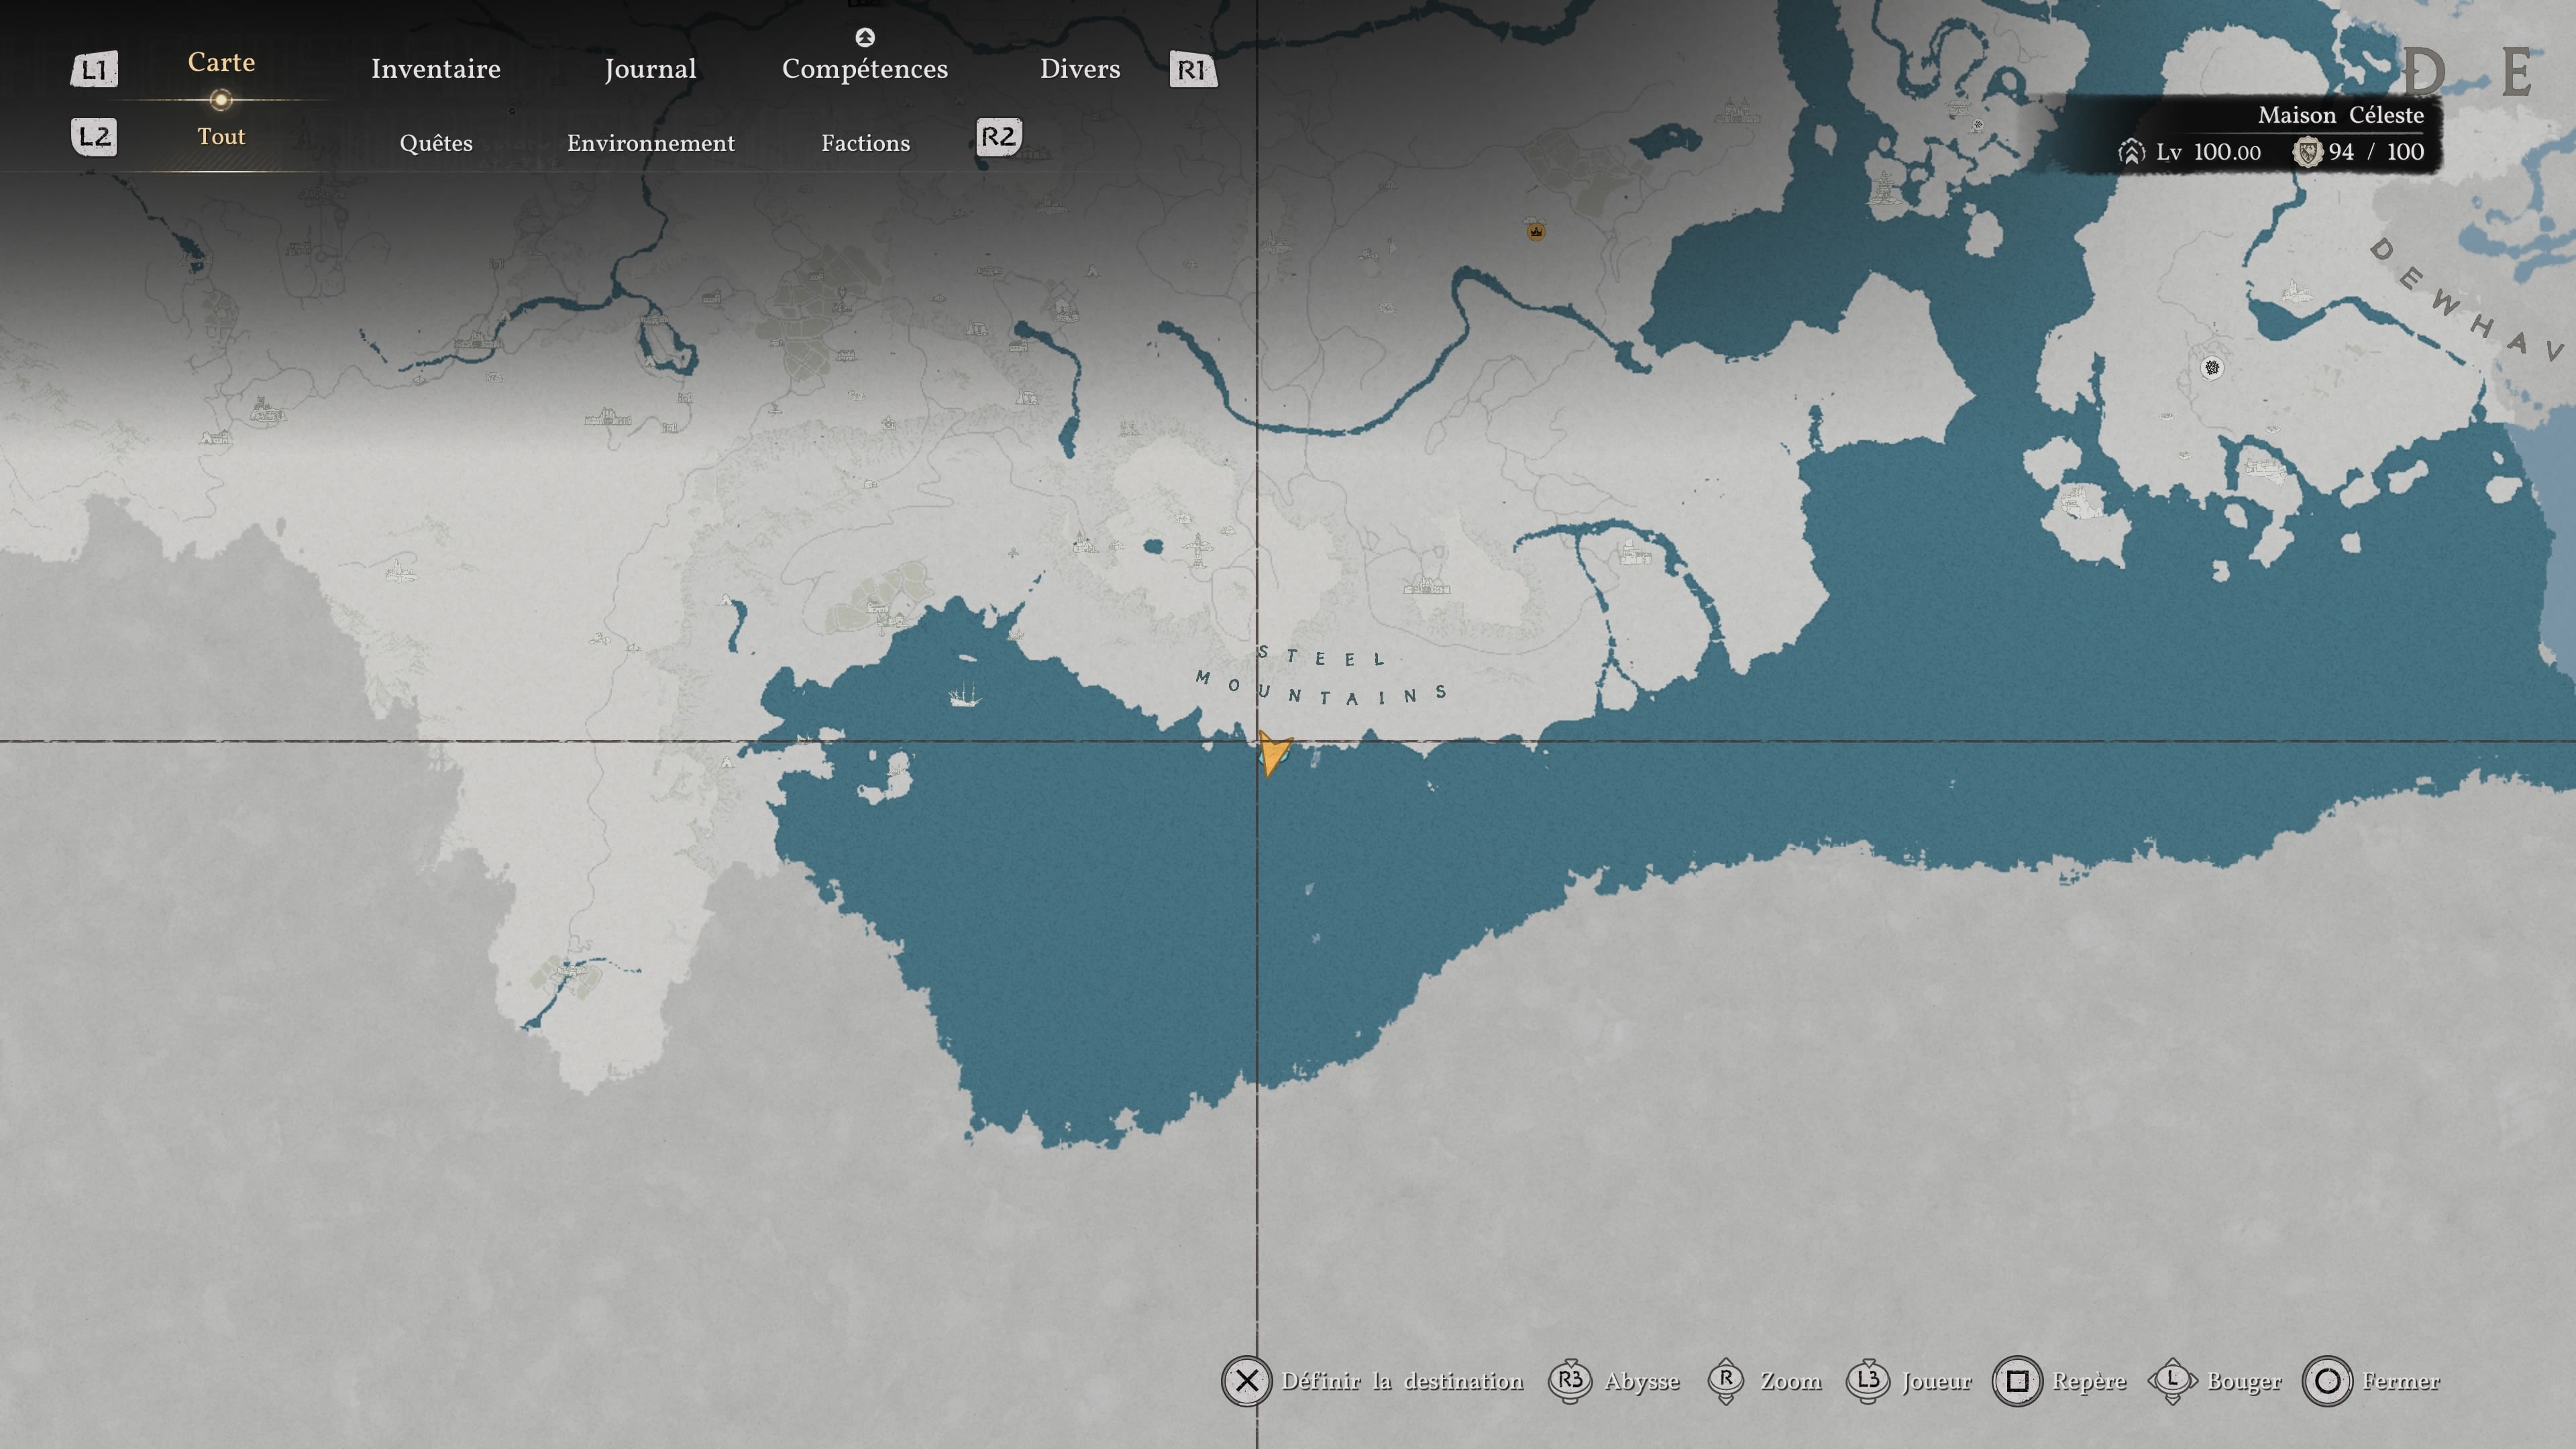Click the sailing ship icon on the sea
Image resolution: width=2576 pixels, height=1449 pixels.
964,694
